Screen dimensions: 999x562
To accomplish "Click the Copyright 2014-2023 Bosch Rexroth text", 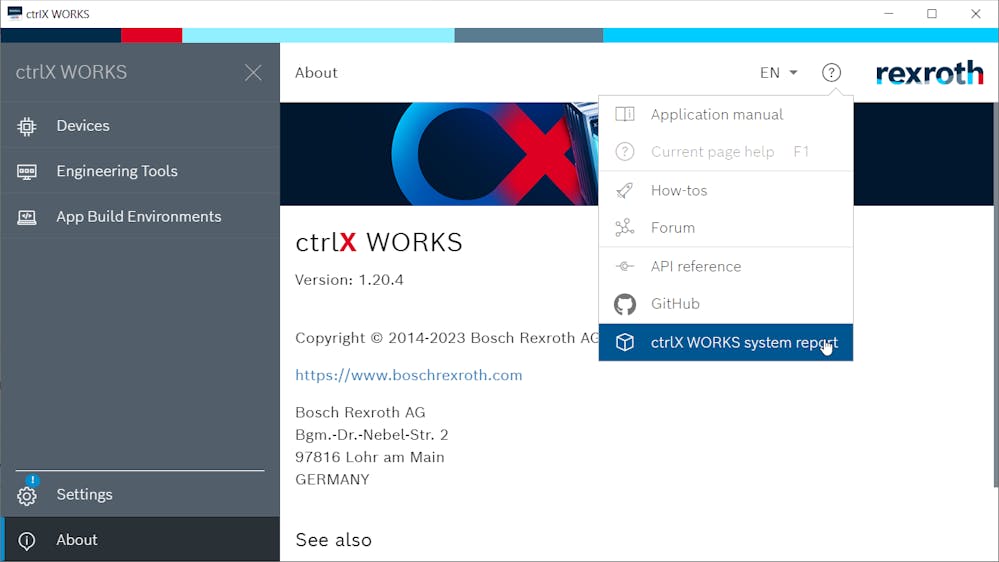I will [x=447, y=338].
